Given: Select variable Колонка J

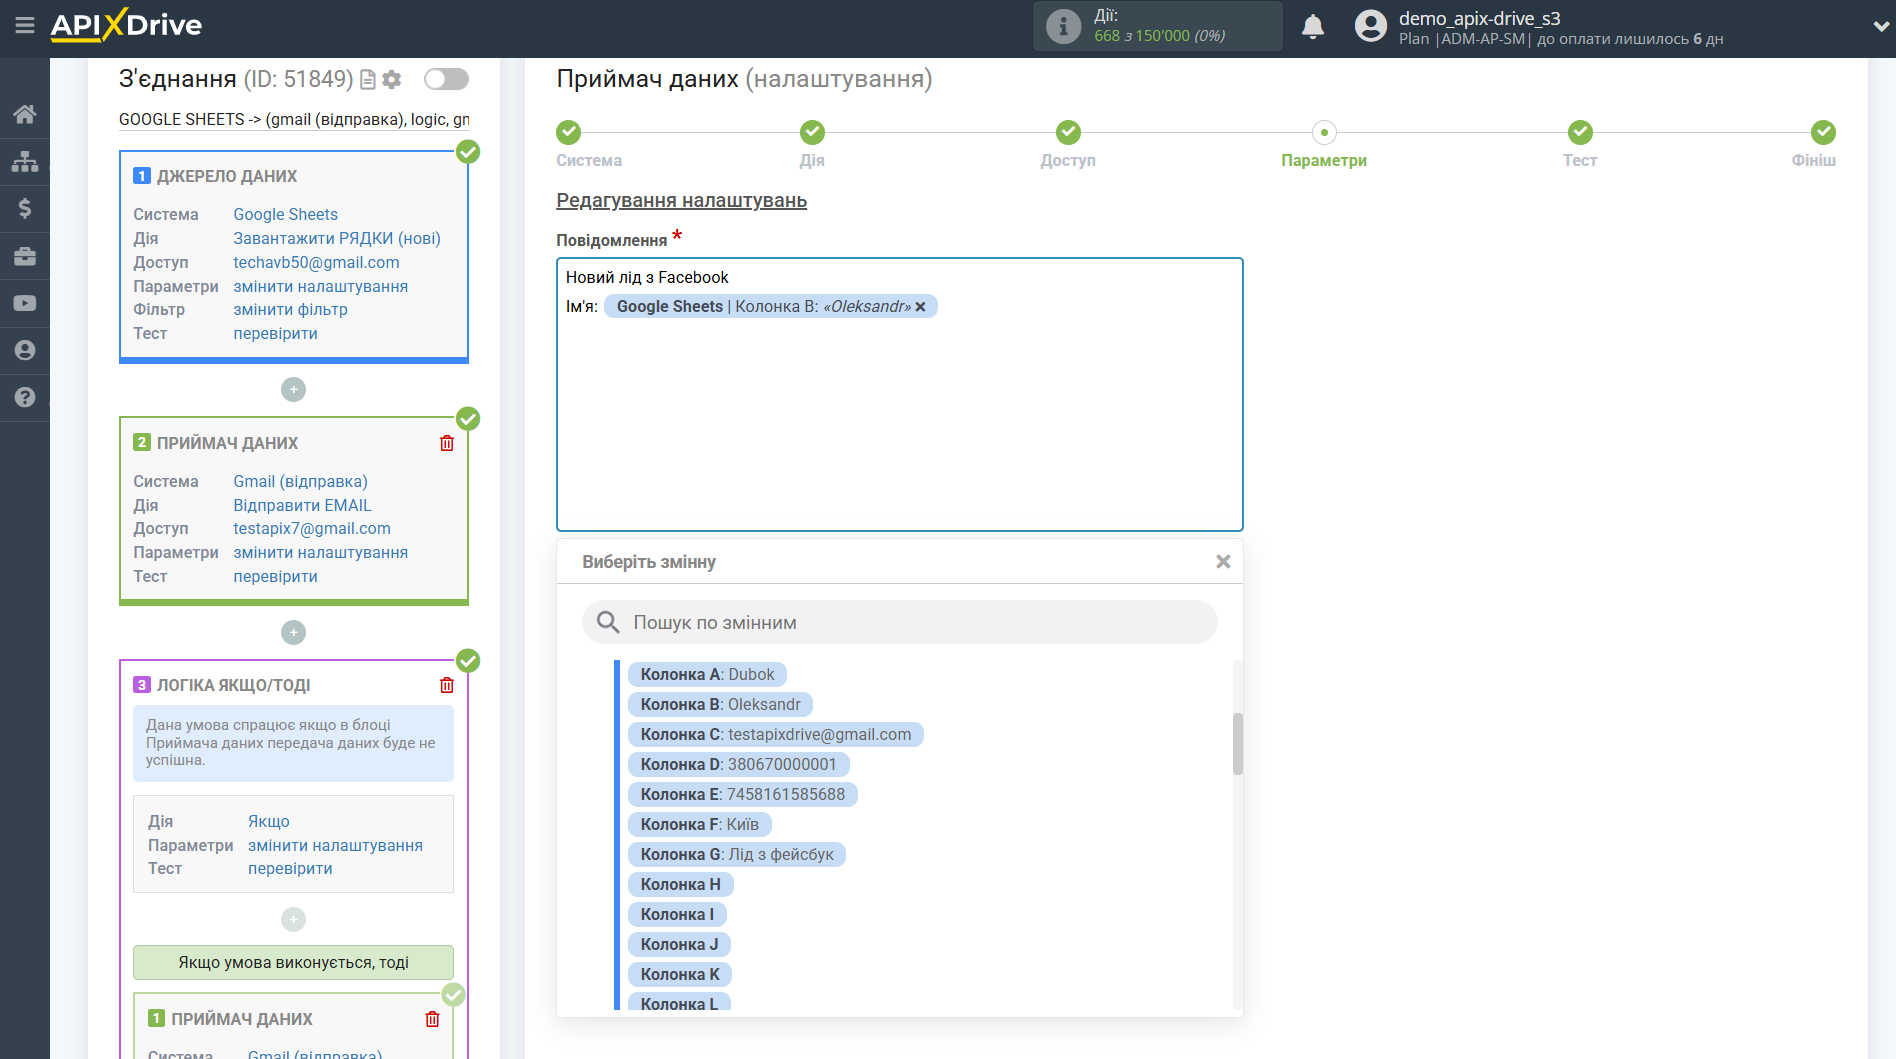Looking at the screenshot, I should pos(679,945).
